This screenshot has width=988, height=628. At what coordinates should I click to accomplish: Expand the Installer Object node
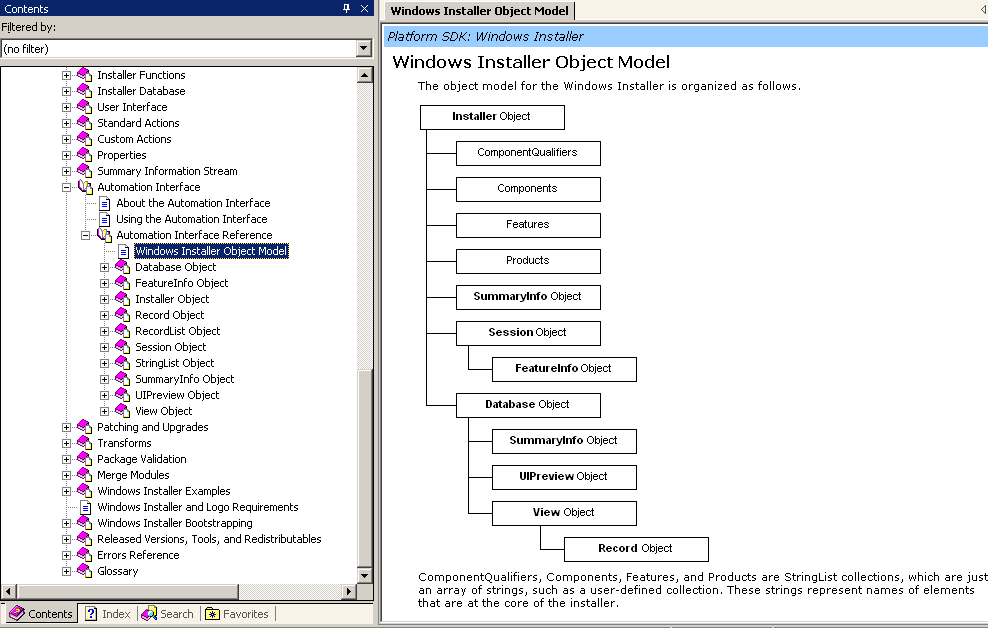point(105,299)
